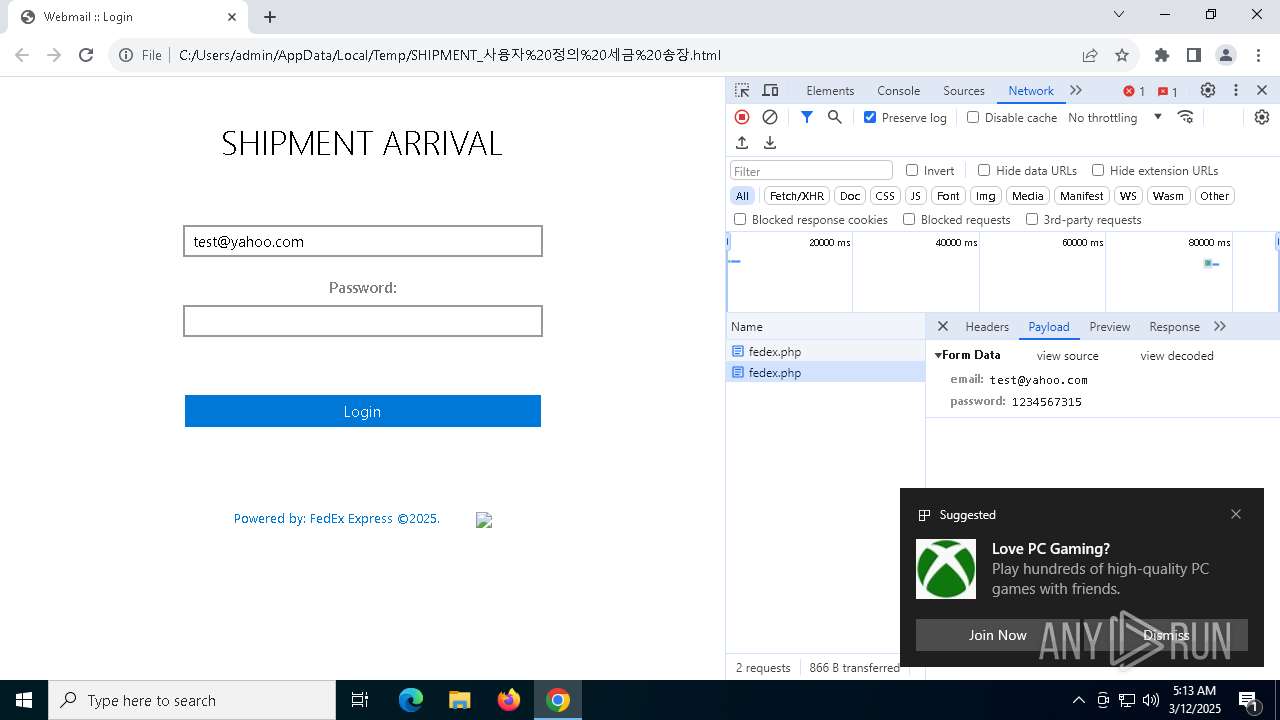Open network search magnifier icon
The image size is (1280, 720).
click(835, 117)
